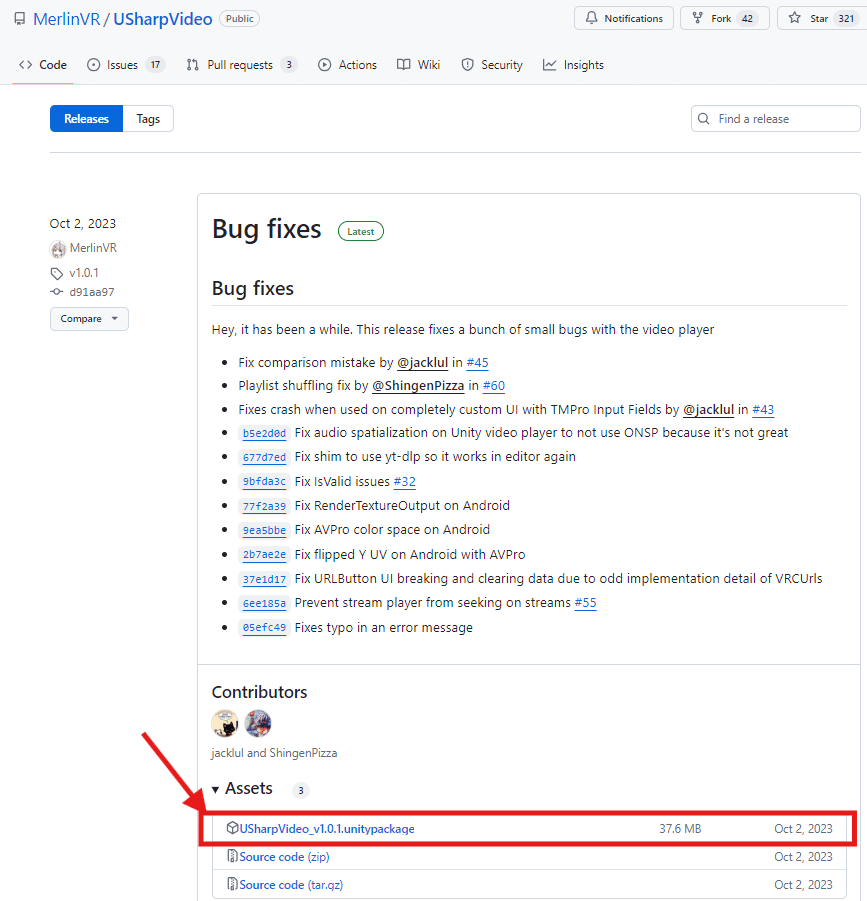Open the v1.0.1 tag link
Screen dimensions: 867x901
click(84, 272)
